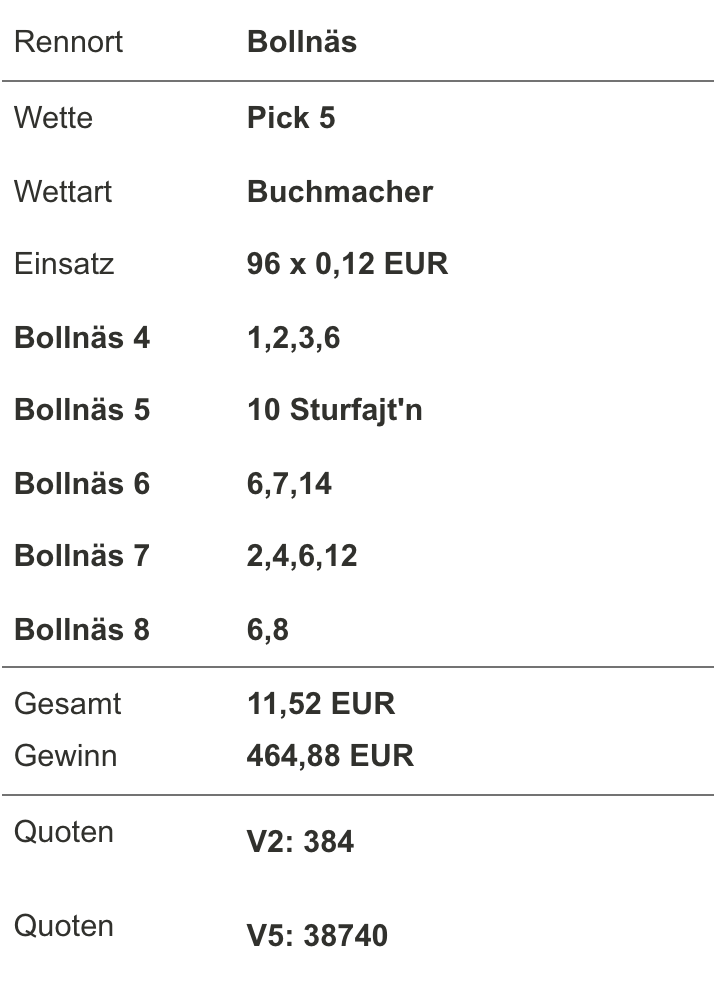This screenshot has width=714, height=998.
Task: Click the 10 Sturfajt'n horse selection
Action: [x=335, y=410]
